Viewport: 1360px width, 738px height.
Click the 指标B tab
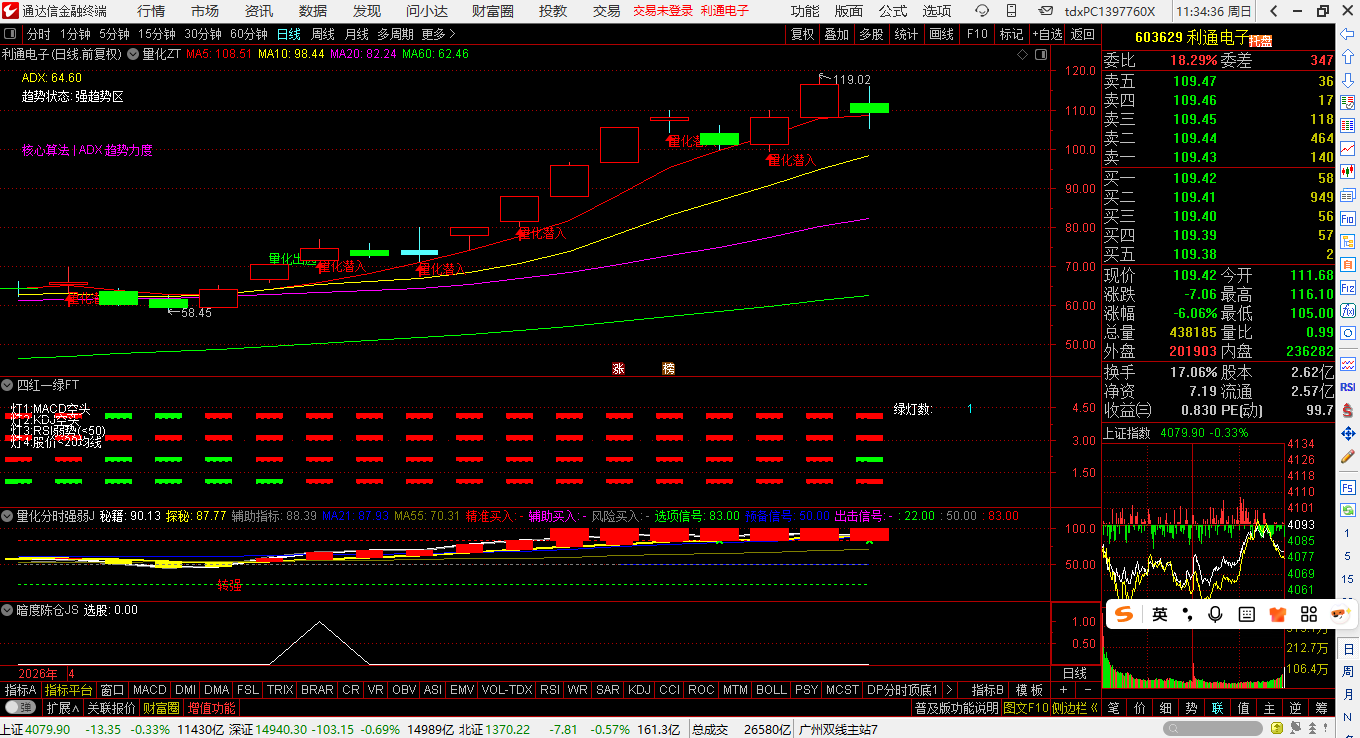(987, 690)
